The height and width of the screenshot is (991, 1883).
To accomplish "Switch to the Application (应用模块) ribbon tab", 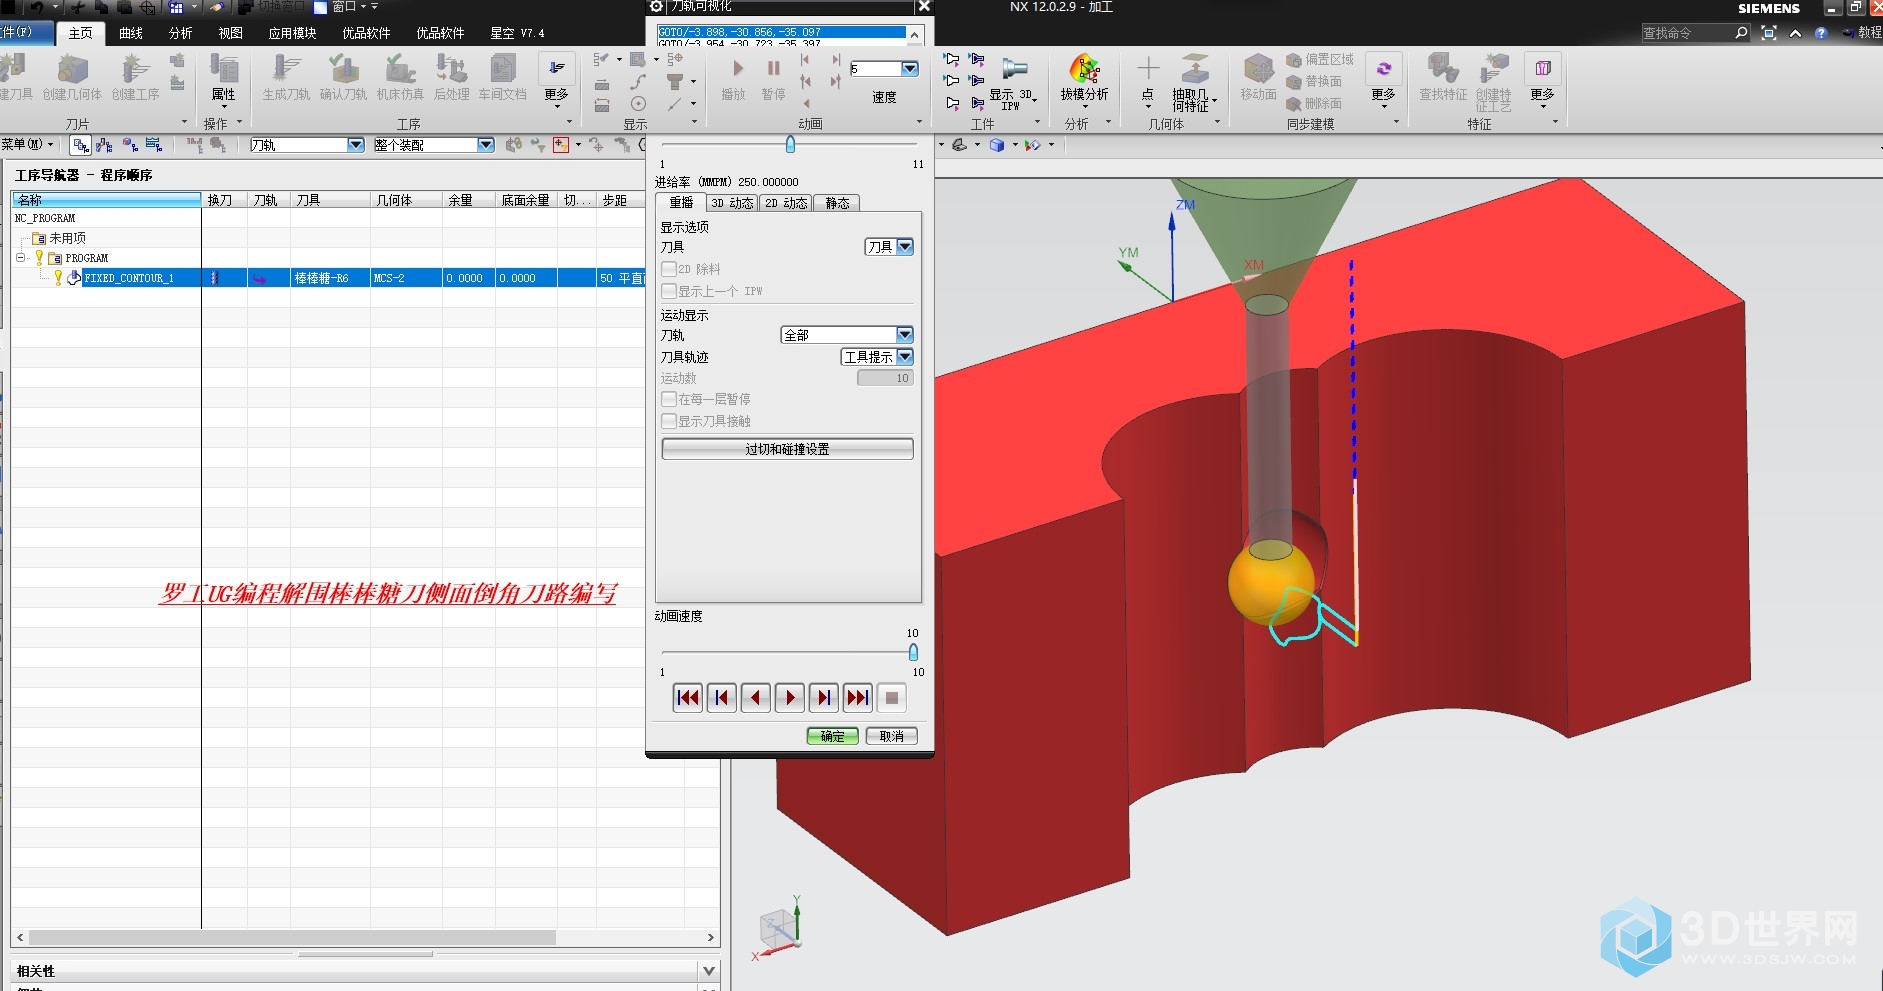I will click(292, 33).
